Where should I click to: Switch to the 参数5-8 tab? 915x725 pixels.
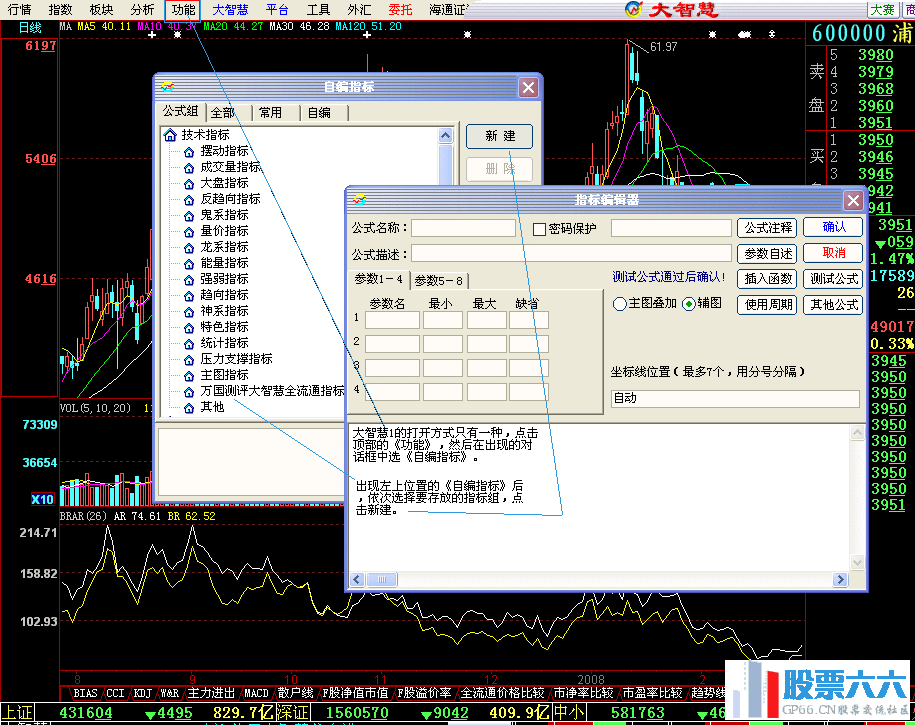(440, 279)
